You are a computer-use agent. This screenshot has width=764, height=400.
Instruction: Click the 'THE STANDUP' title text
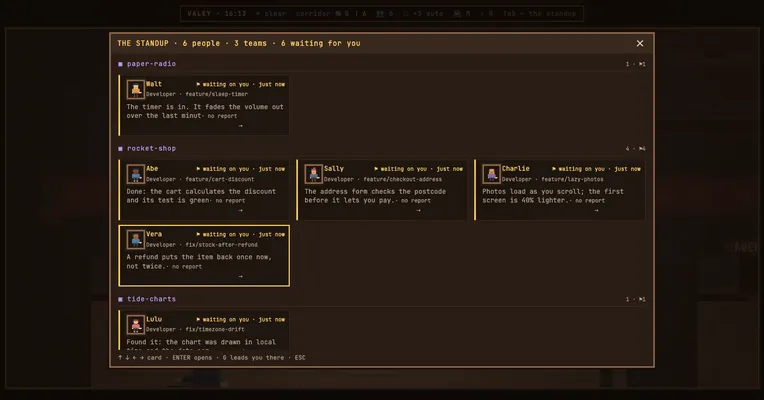click(143, 43)
